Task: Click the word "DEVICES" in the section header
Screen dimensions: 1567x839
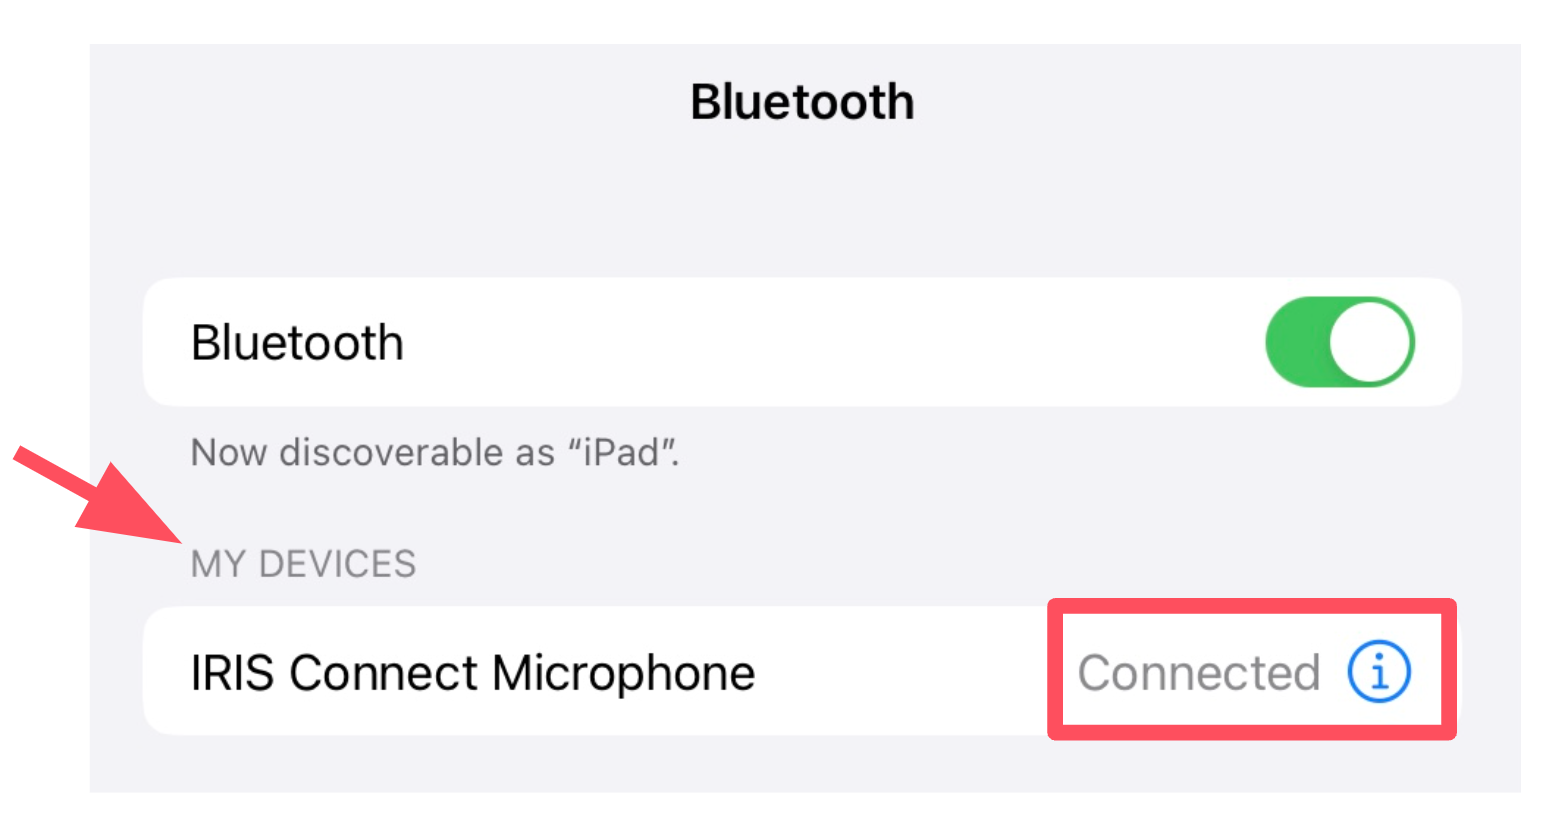Action: (337, 564)
